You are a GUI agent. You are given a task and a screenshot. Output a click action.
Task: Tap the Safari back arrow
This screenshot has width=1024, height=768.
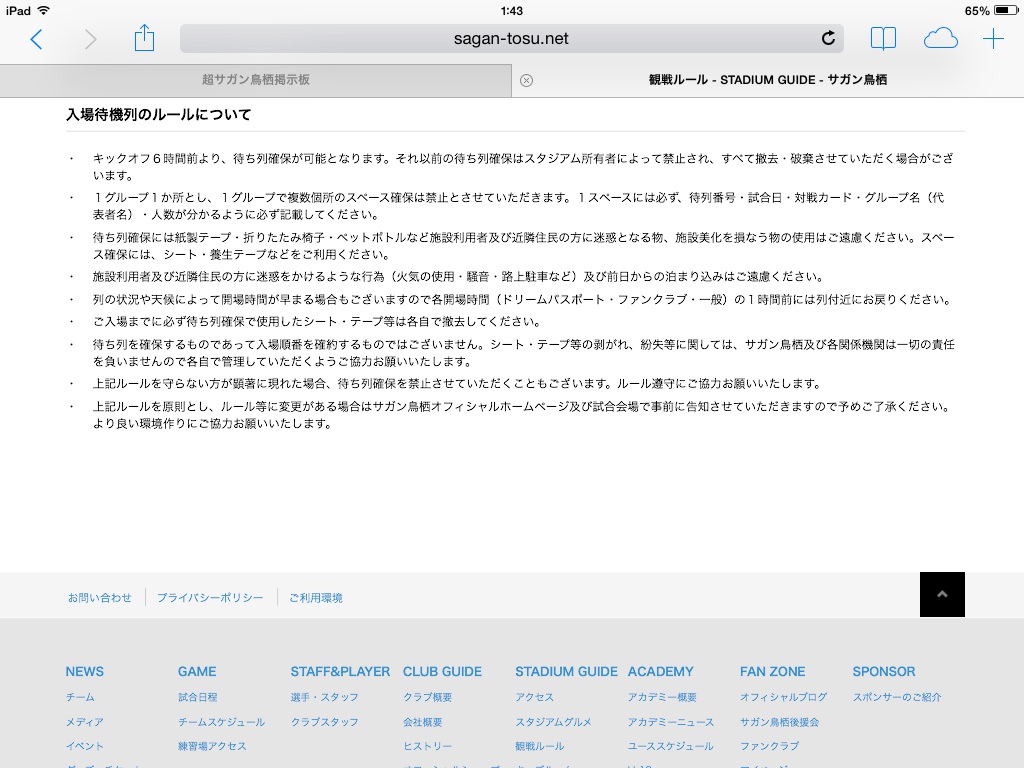point(37,39)
